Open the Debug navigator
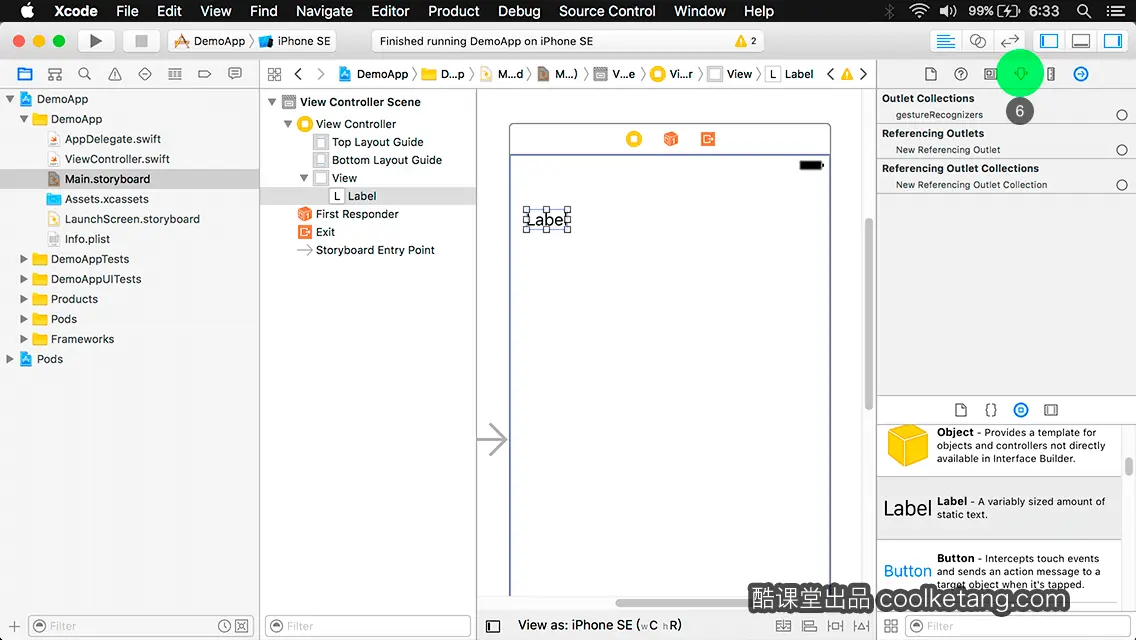The image size is (1136, 640). click(175, 74)
